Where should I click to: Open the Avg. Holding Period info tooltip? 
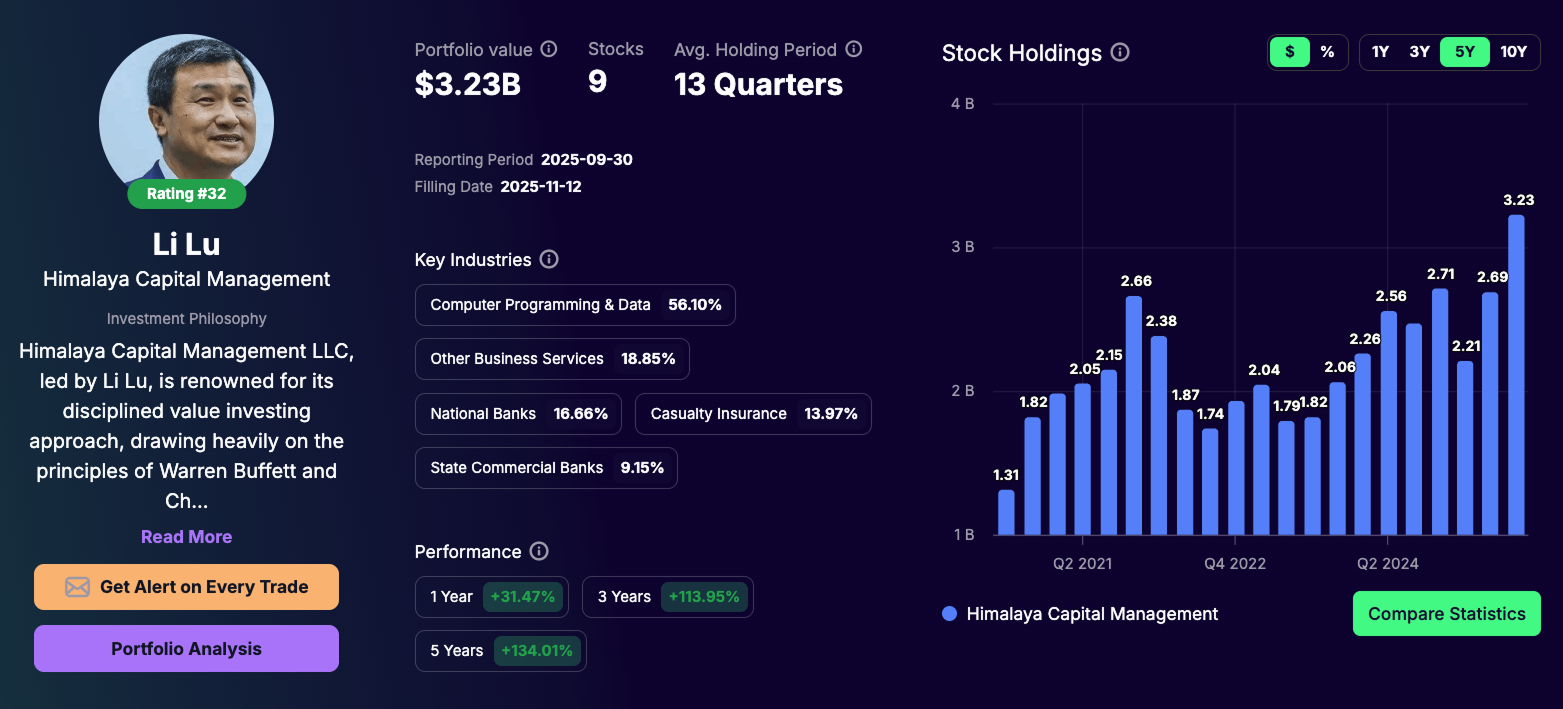click(854, 48)
